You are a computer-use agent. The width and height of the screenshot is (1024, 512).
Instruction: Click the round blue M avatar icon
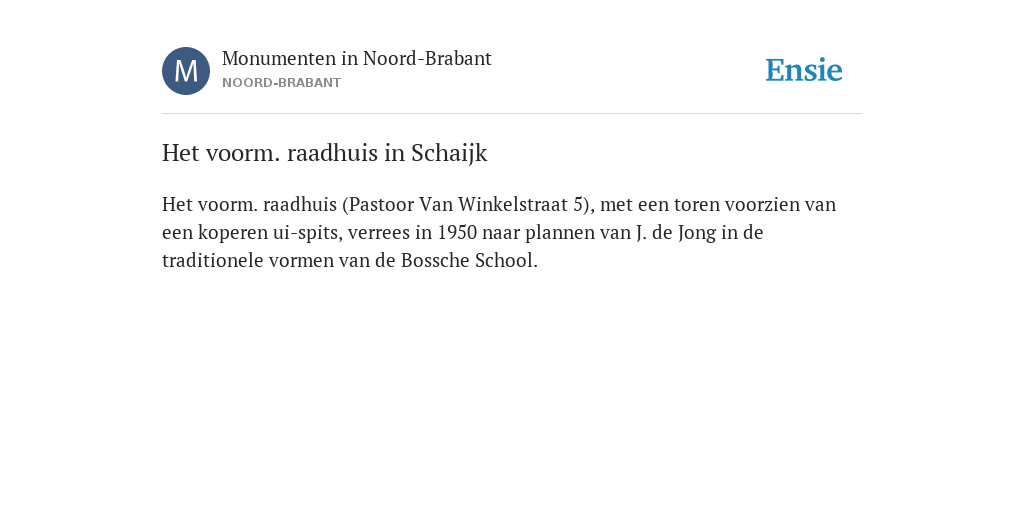click(186, 71)
